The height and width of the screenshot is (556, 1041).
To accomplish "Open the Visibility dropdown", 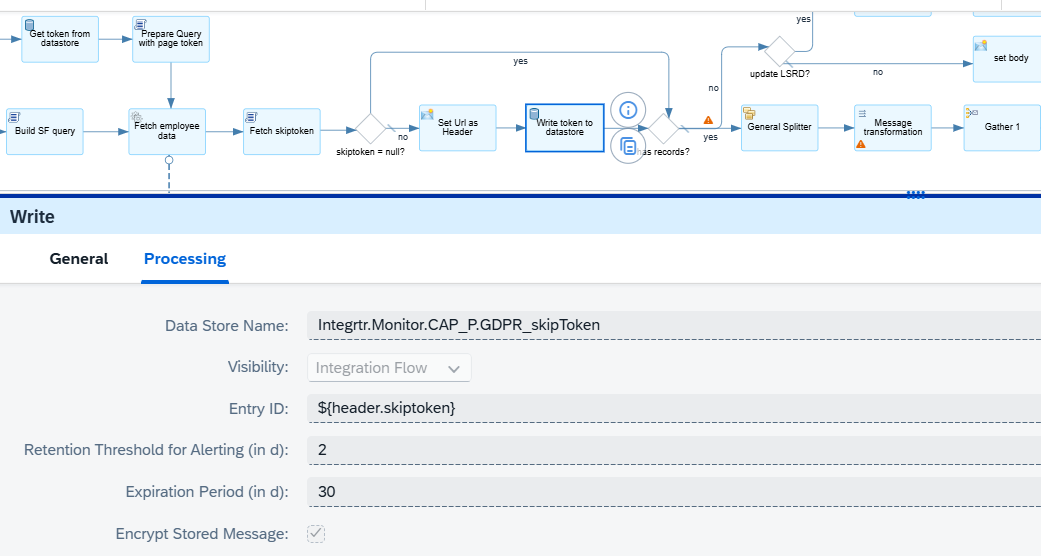I will tap(389, 368).
